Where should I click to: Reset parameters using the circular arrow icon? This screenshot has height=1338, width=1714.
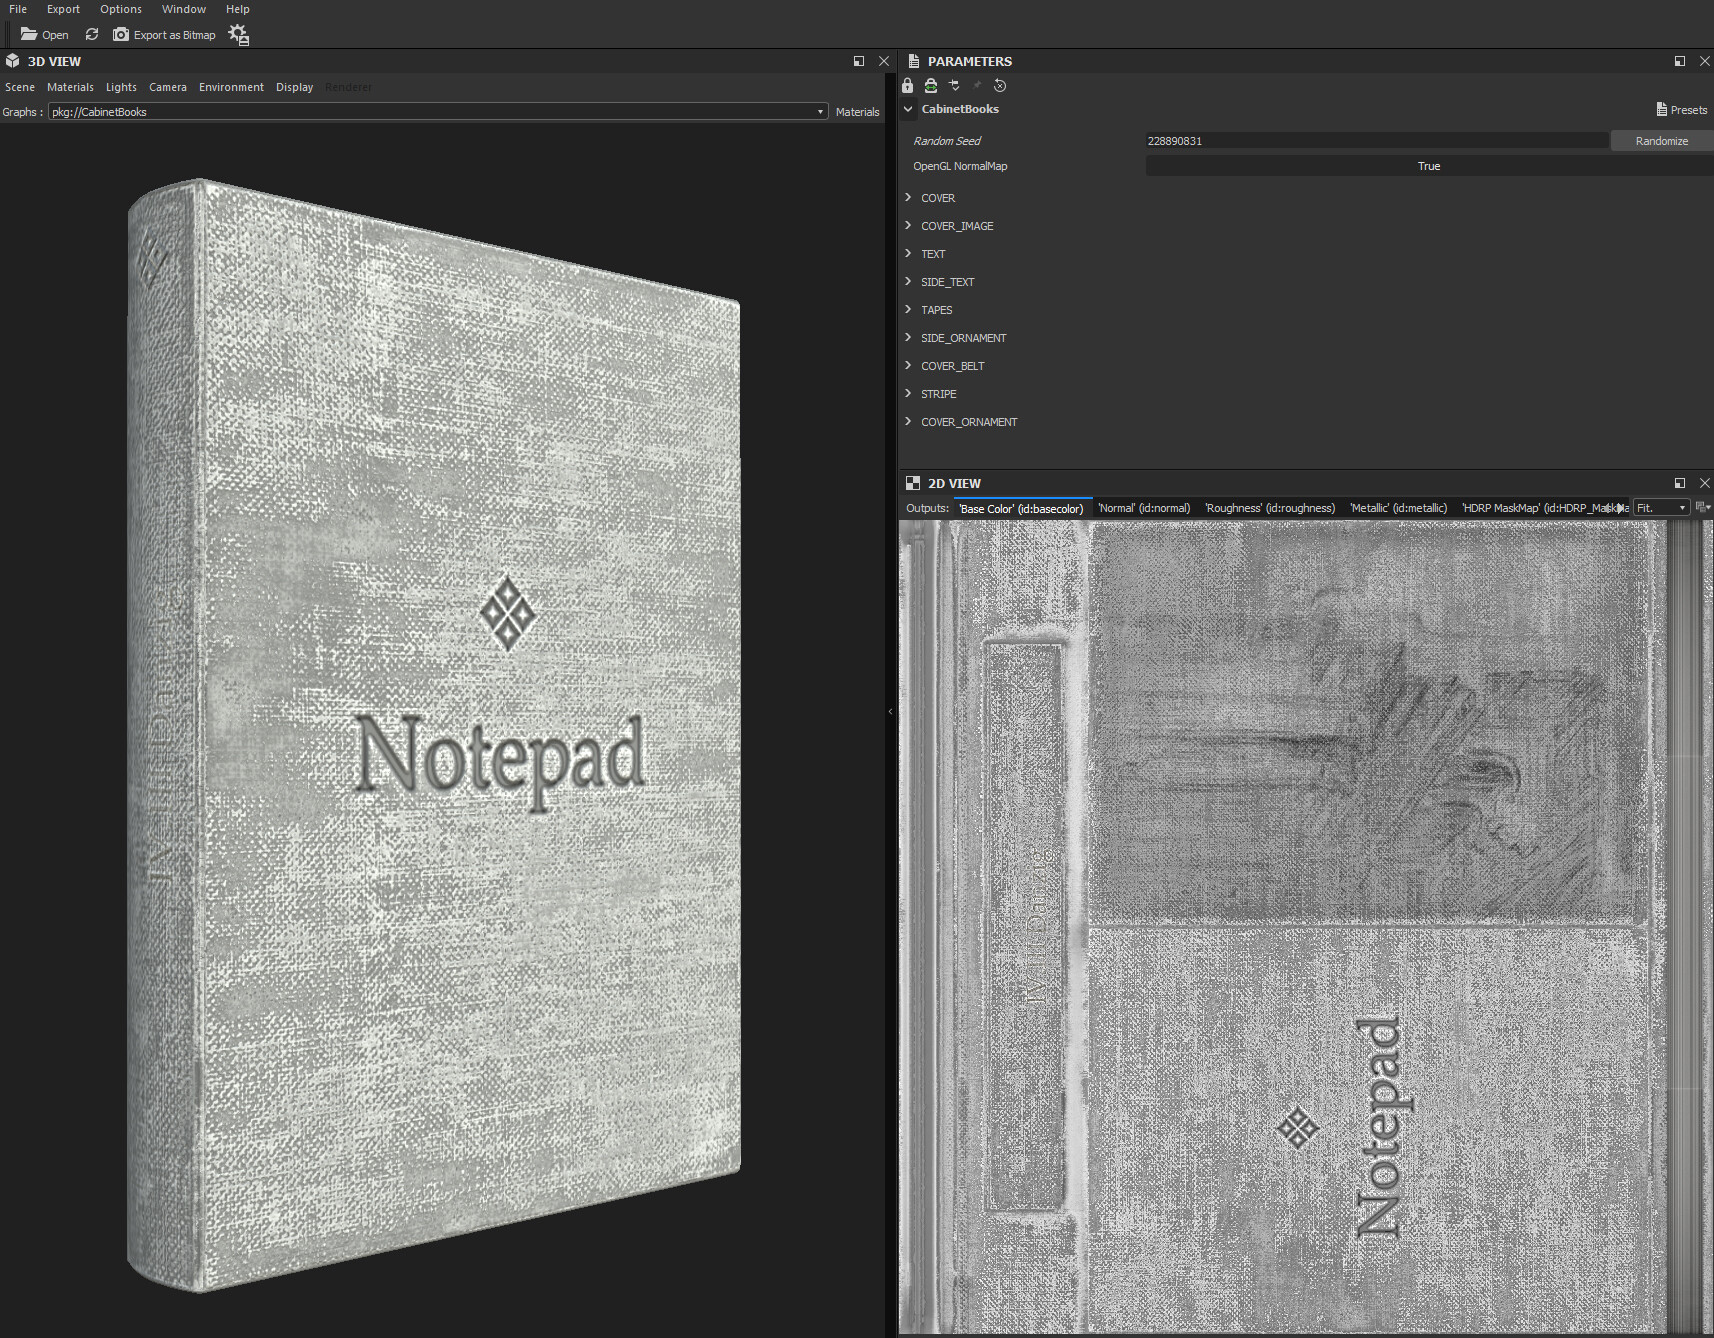point(999,86)
